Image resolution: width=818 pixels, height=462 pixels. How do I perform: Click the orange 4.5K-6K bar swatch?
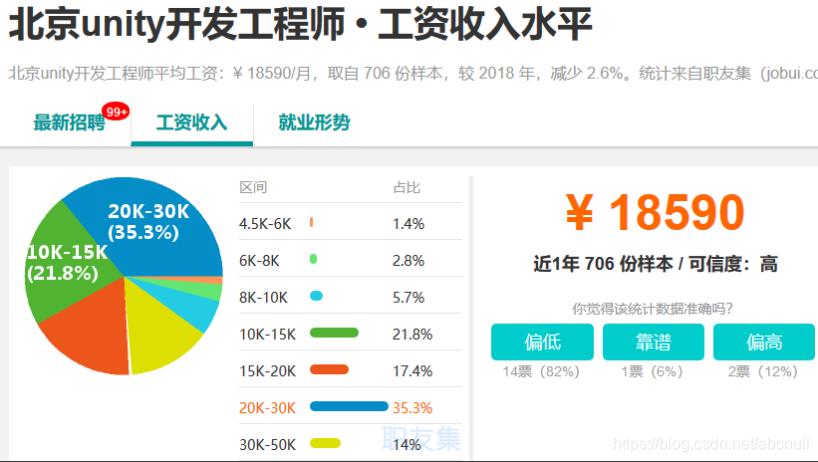311,222
